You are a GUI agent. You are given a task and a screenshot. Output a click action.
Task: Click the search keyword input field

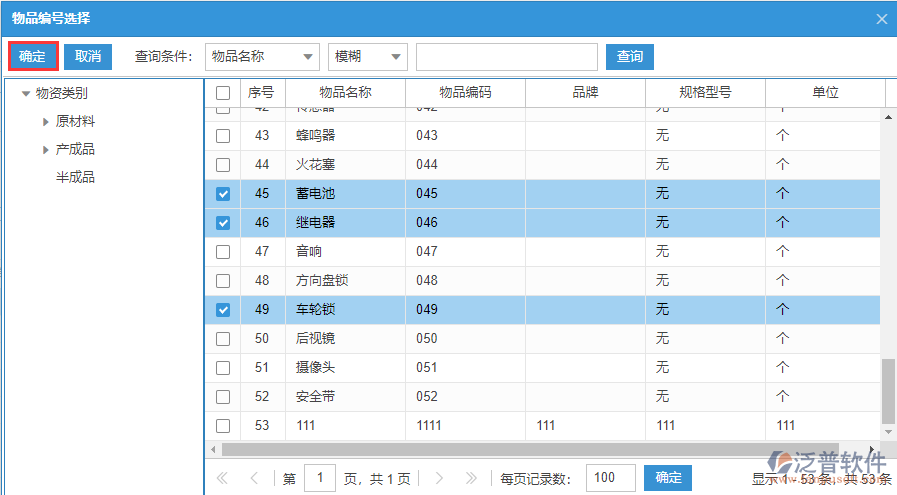[507, 57]
